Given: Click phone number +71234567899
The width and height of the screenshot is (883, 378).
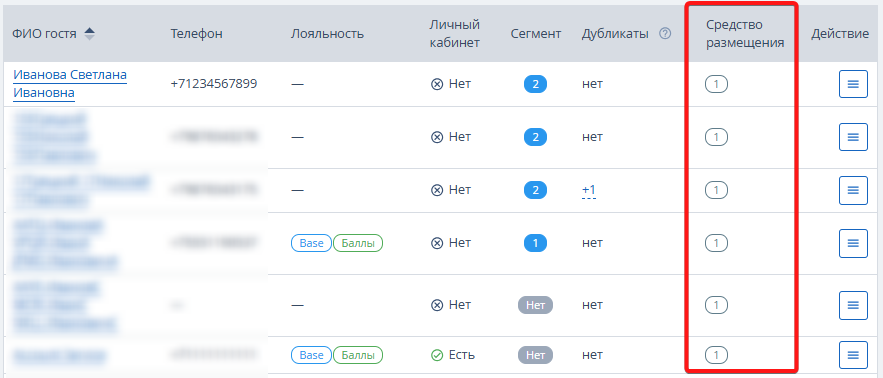Looking at the screenshot, I should point(214,84).
